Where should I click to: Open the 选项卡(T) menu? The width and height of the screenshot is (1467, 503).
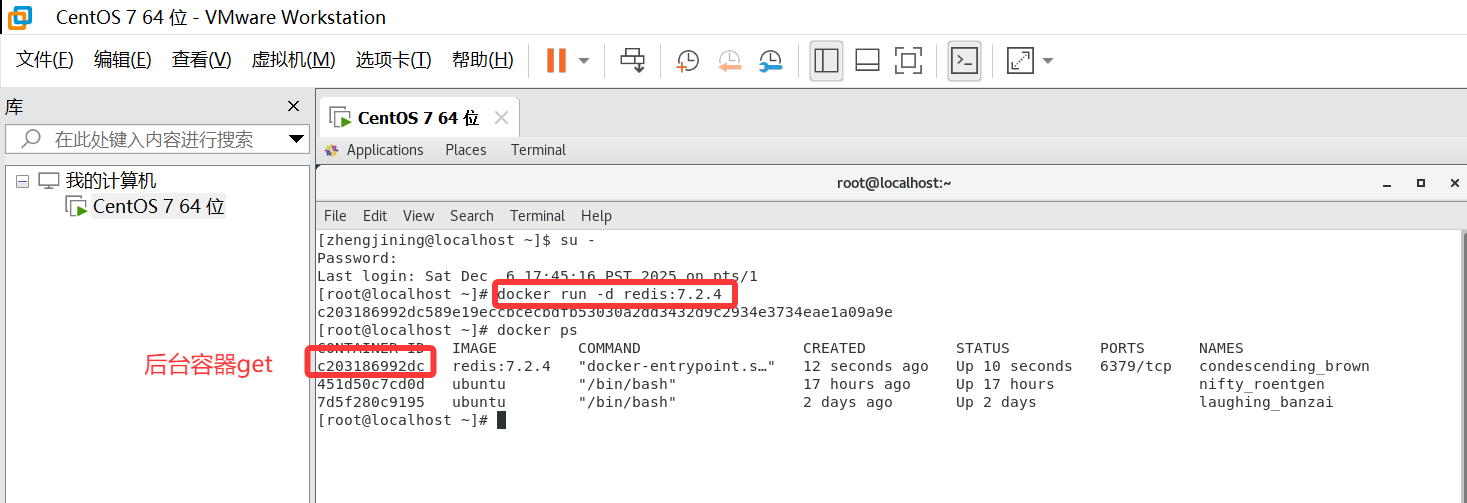pos(393,60)
